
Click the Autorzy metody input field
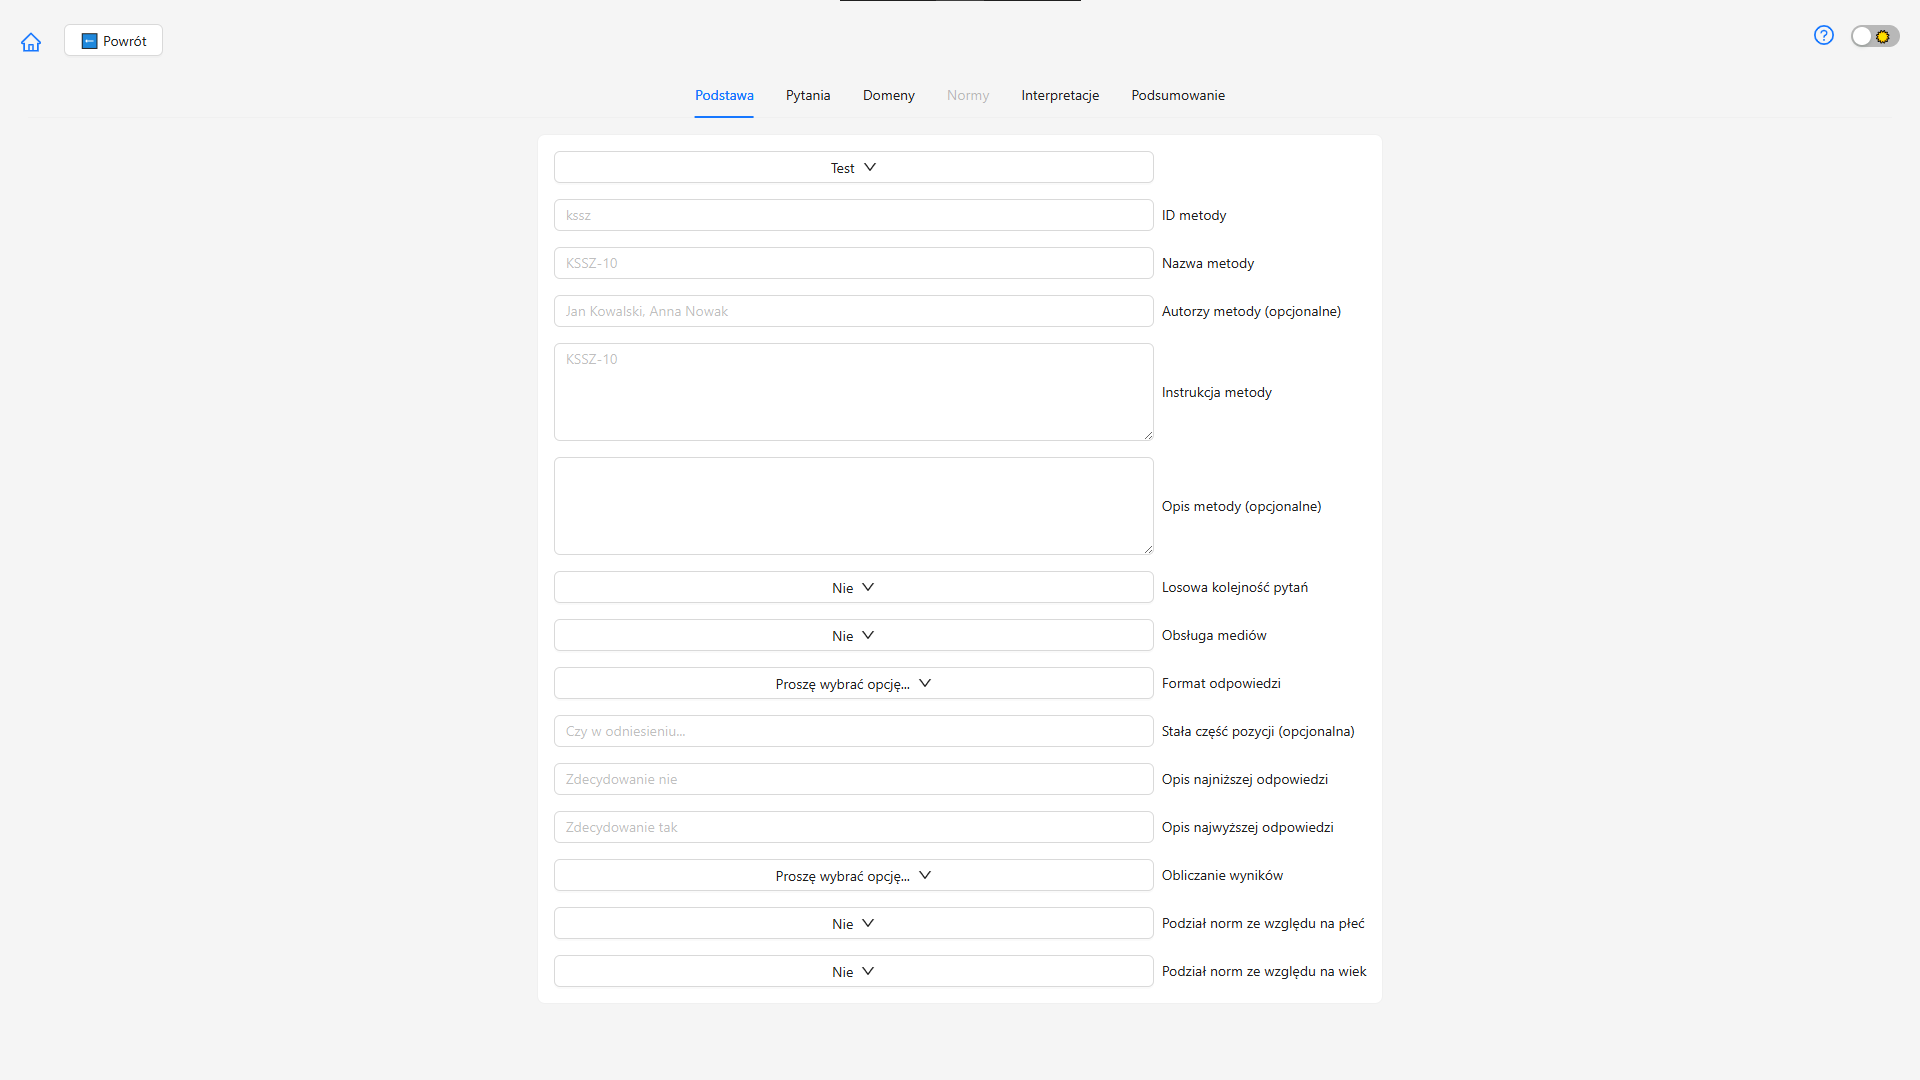tap(854, 311)
